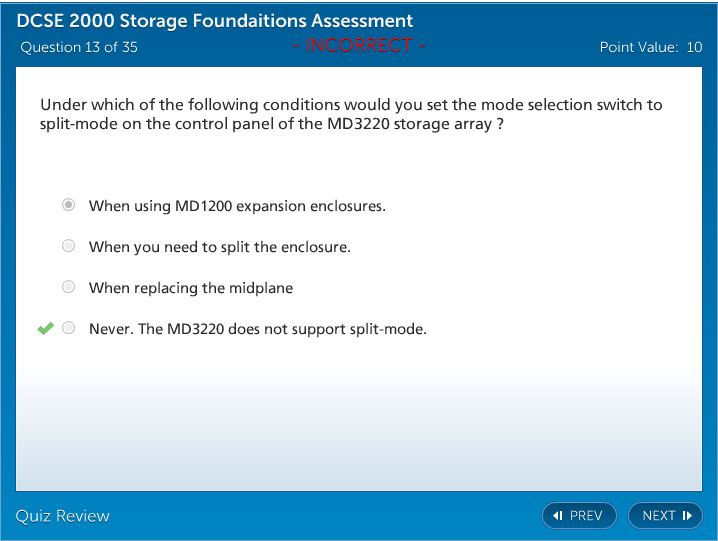Image resolution: width=718 pixels, height=541 pixels.
Task: Pick the 'replacing the midplane' radio button
Action: click(x=68, y=287)
